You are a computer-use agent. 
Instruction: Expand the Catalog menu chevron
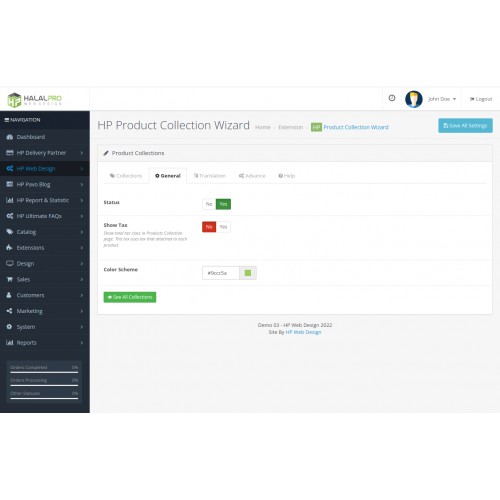[x=82, y=232]
